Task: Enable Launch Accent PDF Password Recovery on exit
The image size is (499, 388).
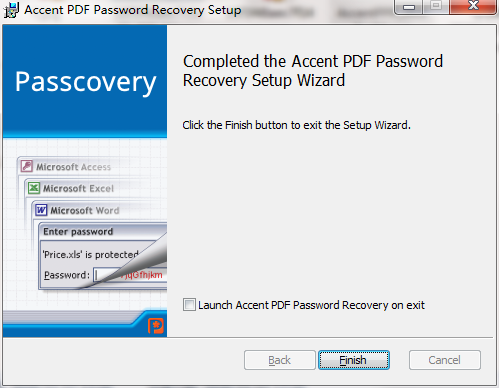Action: [189, 305]
